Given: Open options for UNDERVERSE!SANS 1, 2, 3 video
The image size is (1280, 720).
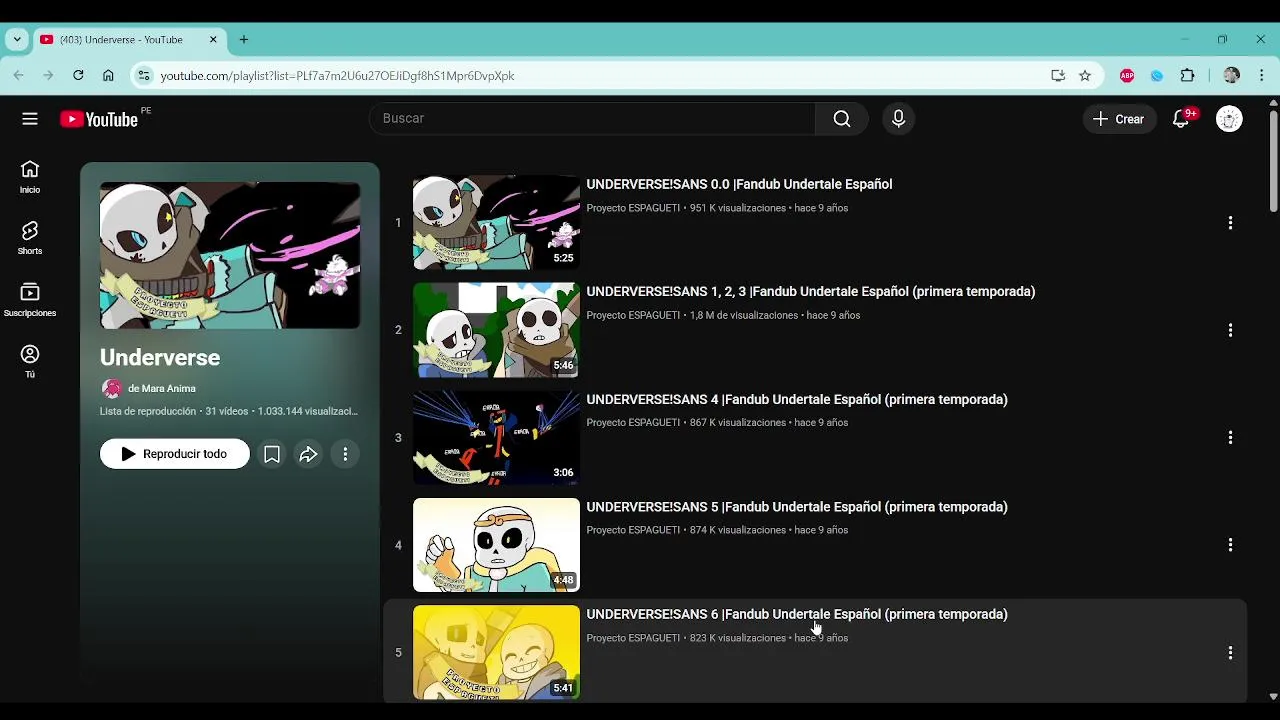Looking at the screenshot, I should click(x=1230, y=330).
